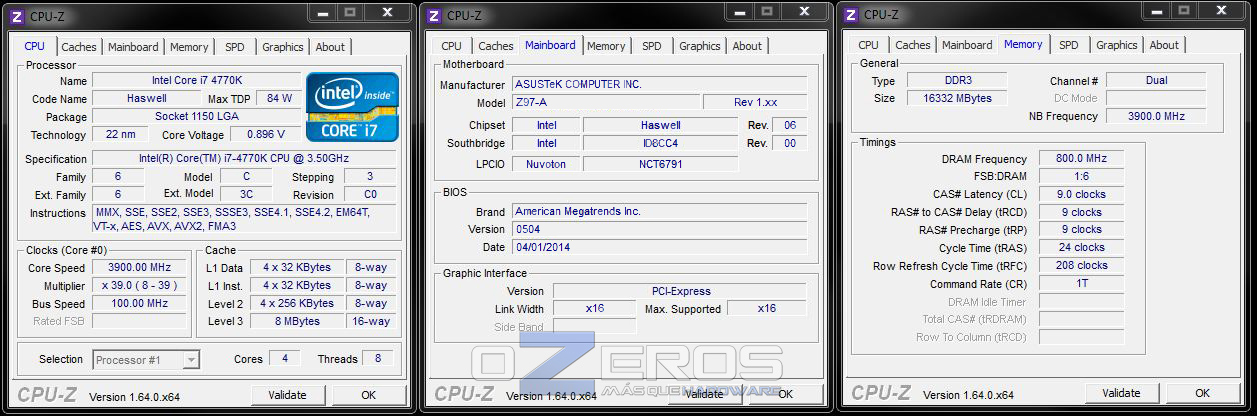Switch to Memory tab in middle CPU-Z window
Screen dimensions: 1257x416
pyautogui.click(x=606, y=46)
